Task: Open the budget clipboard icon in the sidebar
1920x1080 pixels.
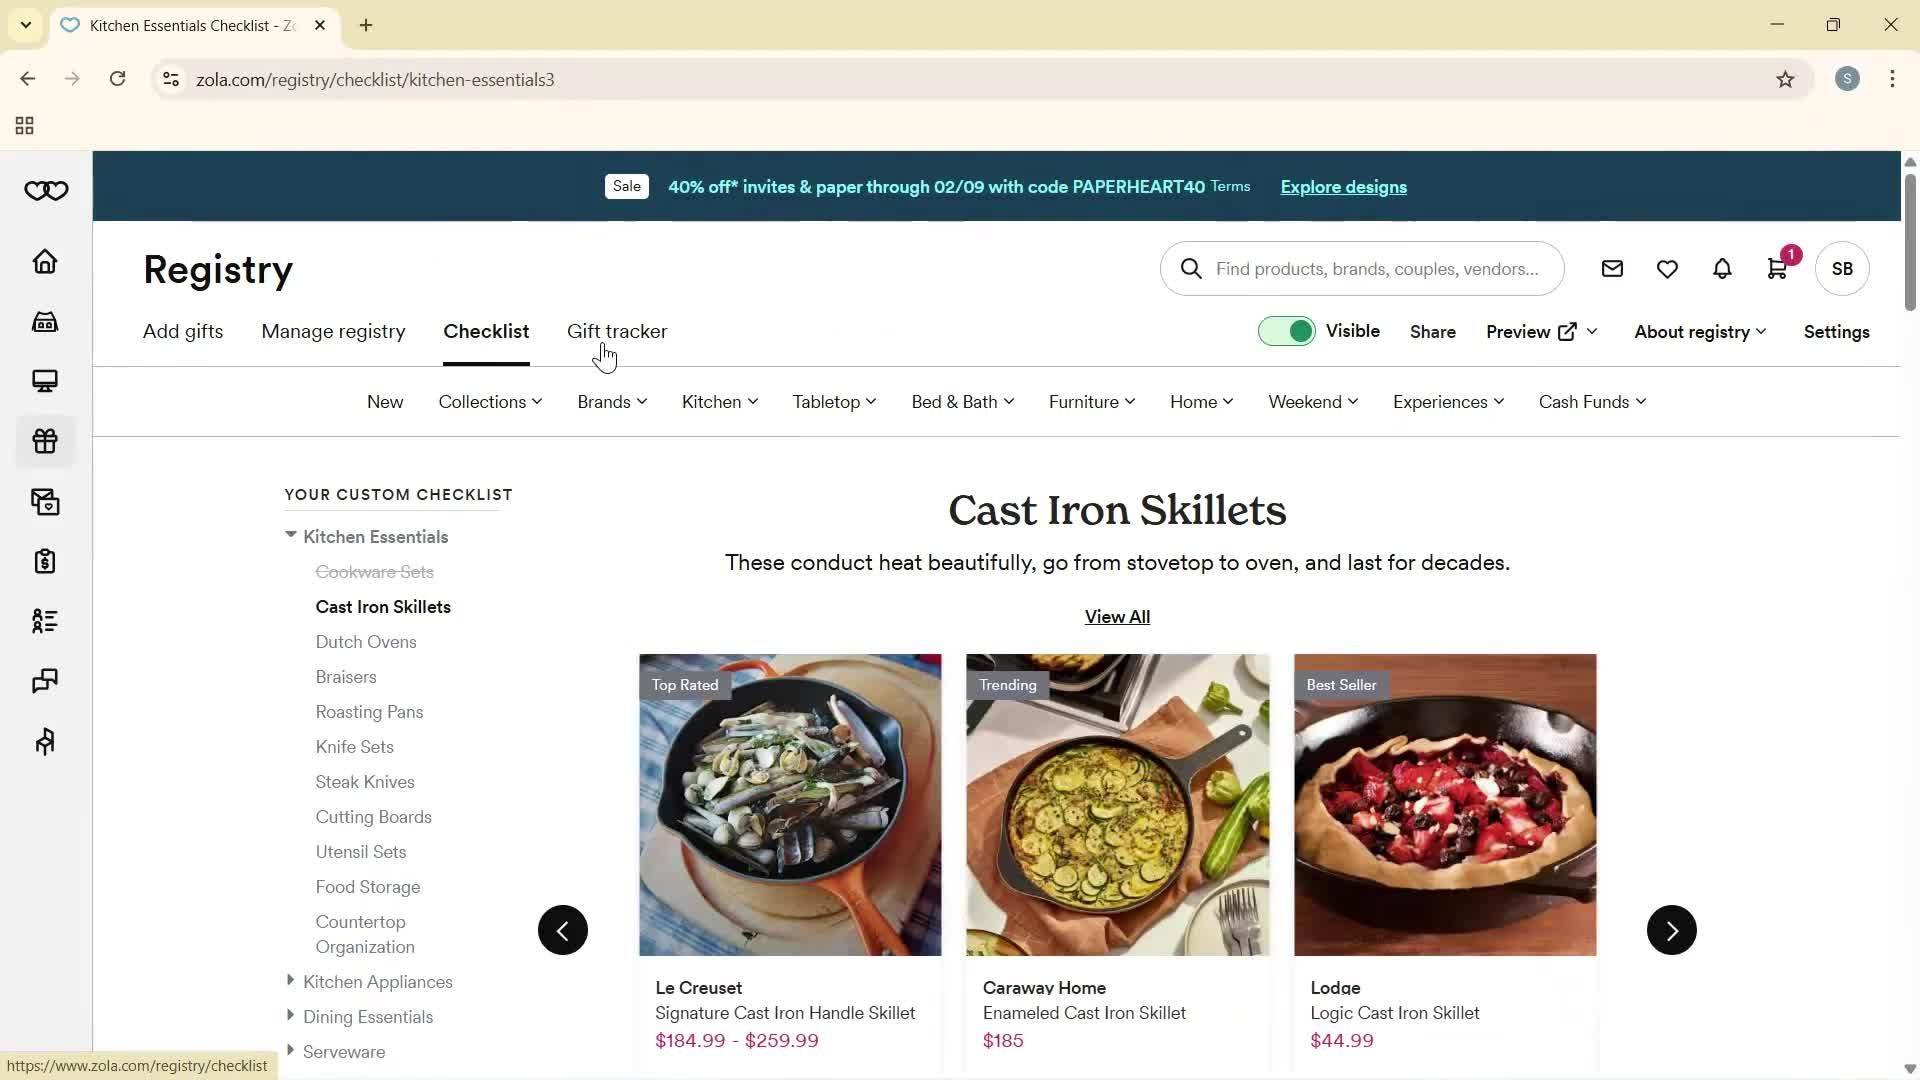Action: point(44,561)
